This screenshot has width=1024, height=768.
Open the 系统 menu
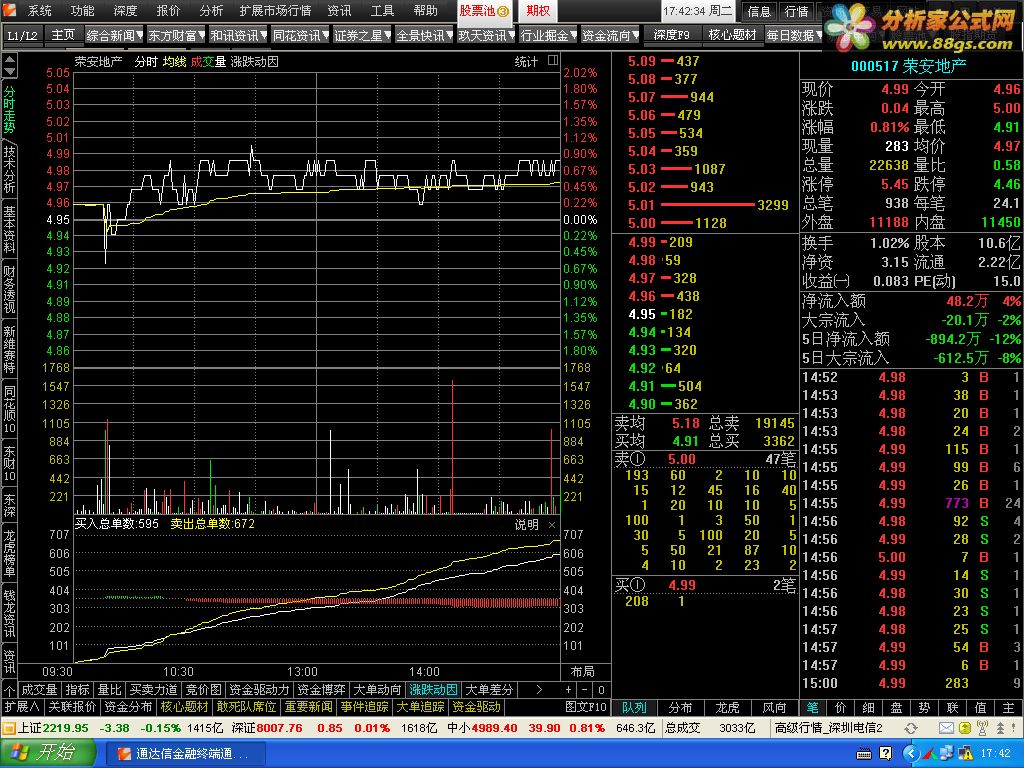pos(39,10)
